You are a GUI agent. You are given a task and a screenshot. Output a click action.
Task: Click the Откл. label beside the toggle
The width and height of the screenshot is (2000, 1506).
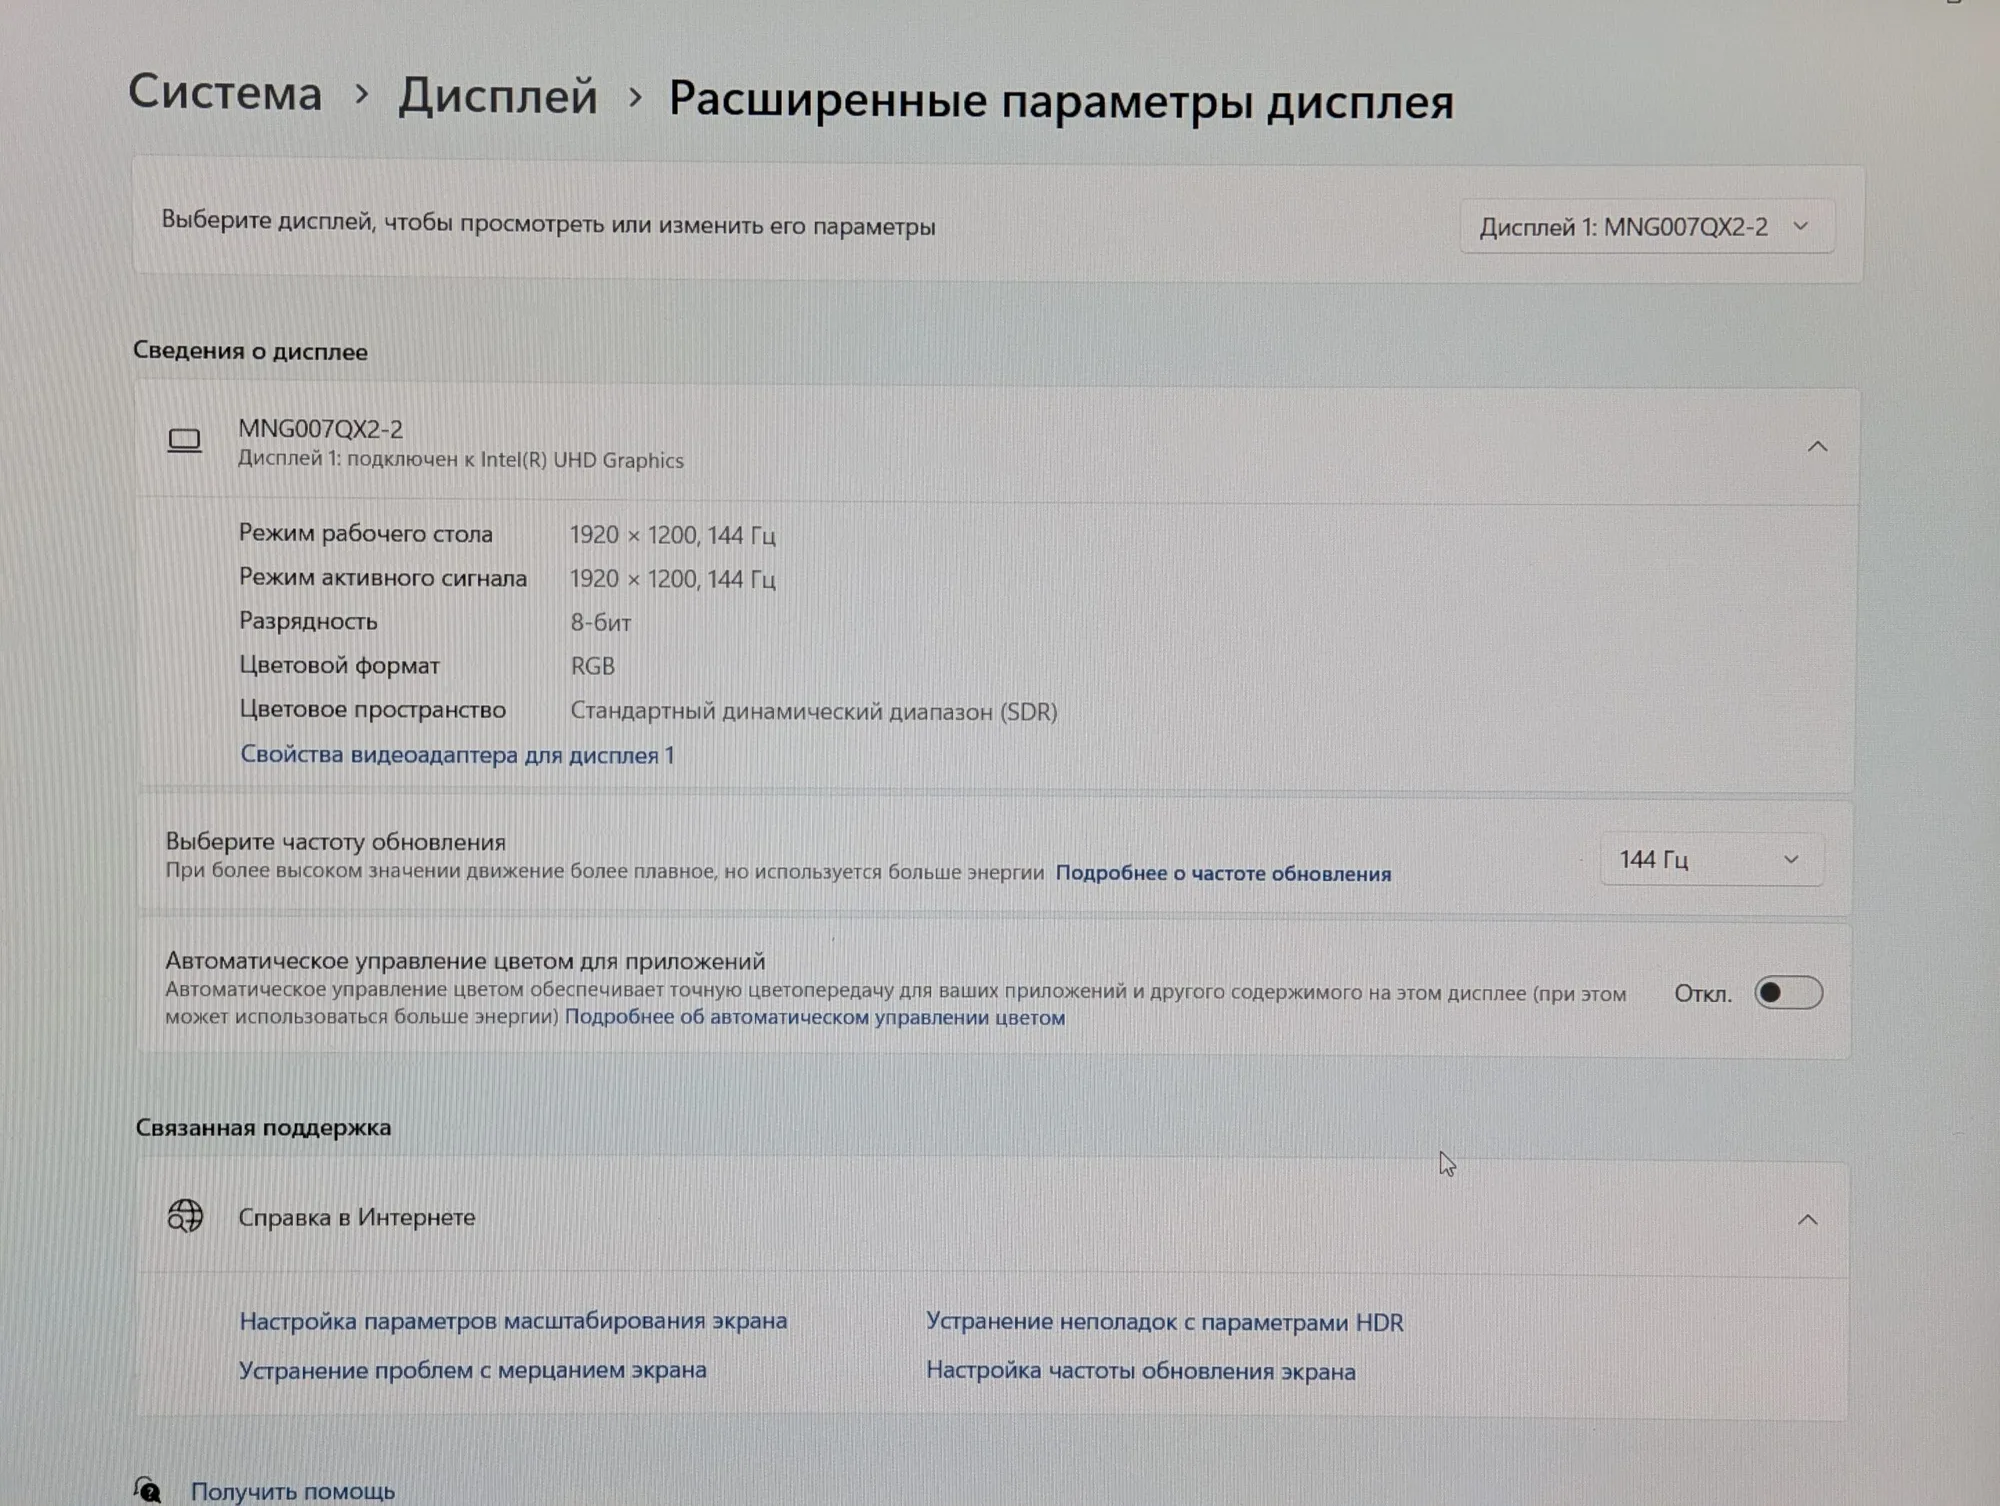click(x=1702, y=994)
